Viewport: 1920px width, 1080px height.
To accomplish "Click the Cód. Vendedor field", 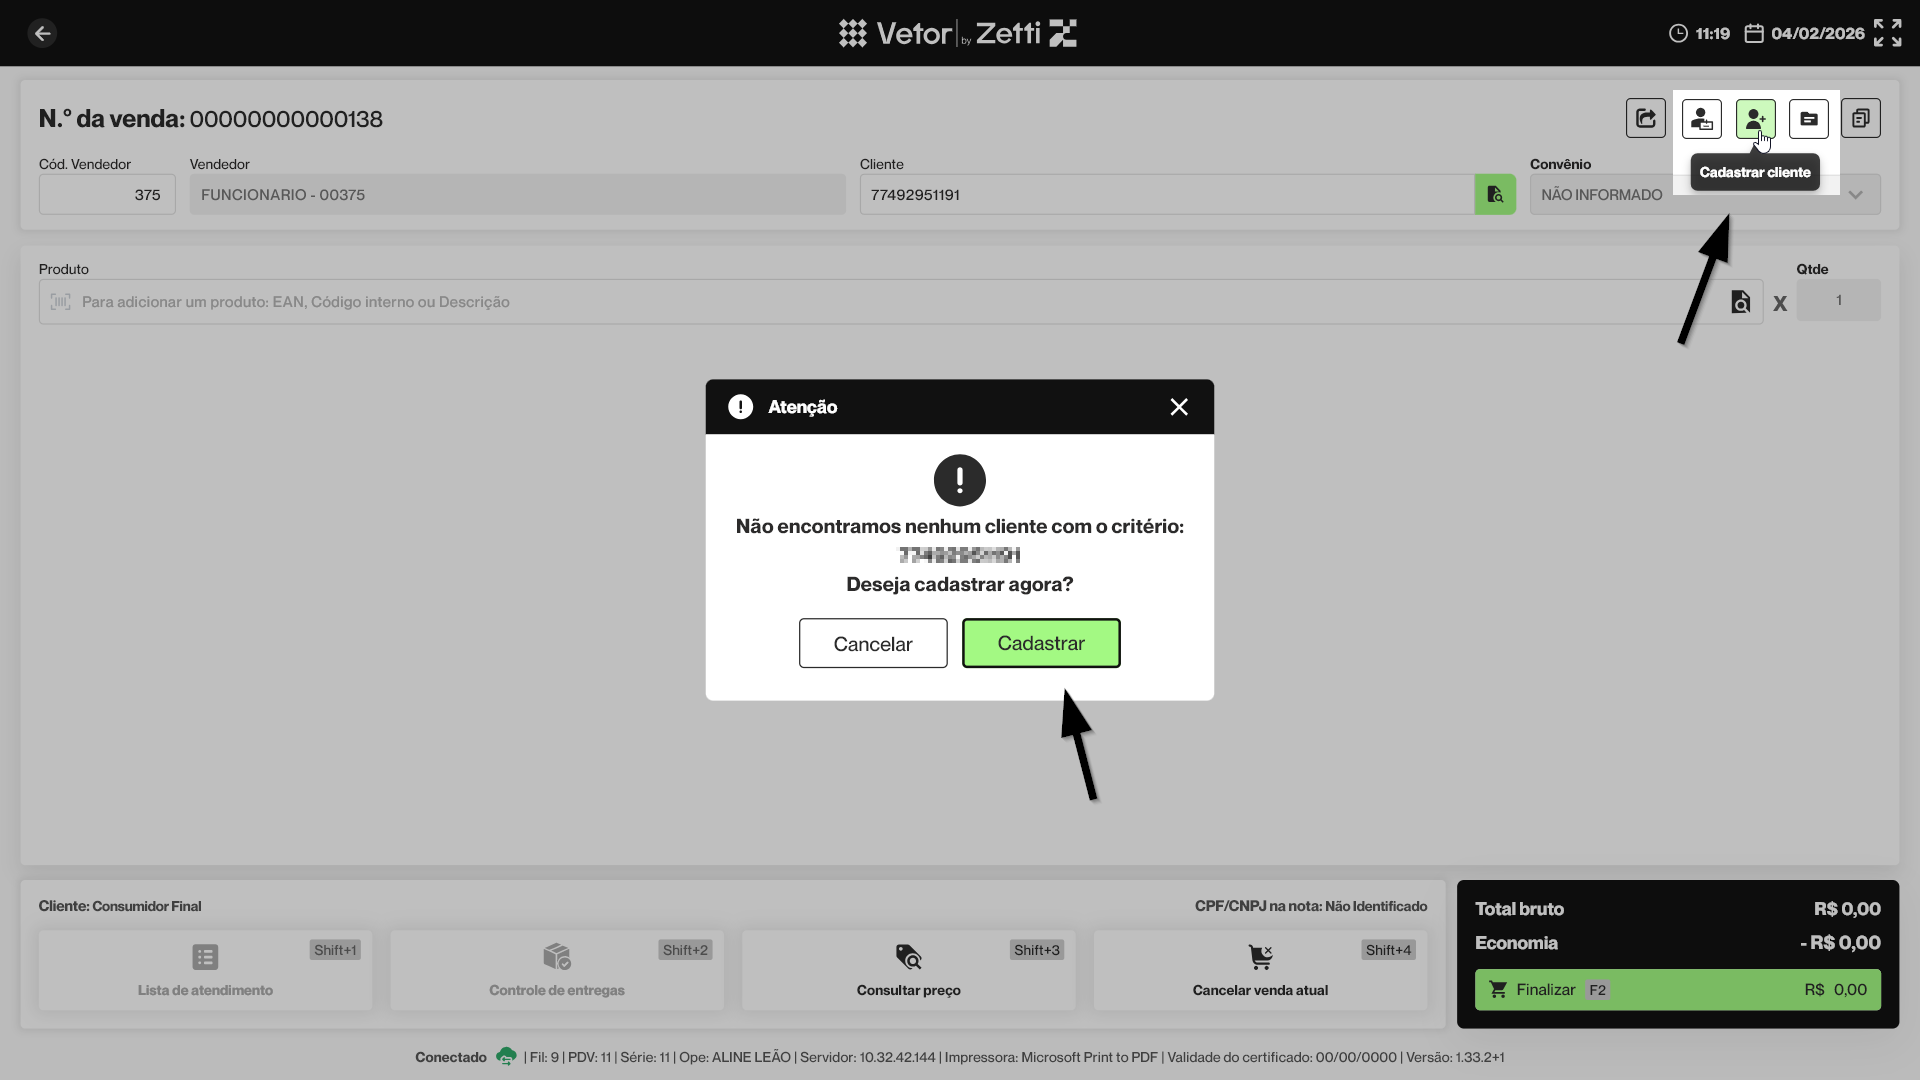I will point(107,195).
